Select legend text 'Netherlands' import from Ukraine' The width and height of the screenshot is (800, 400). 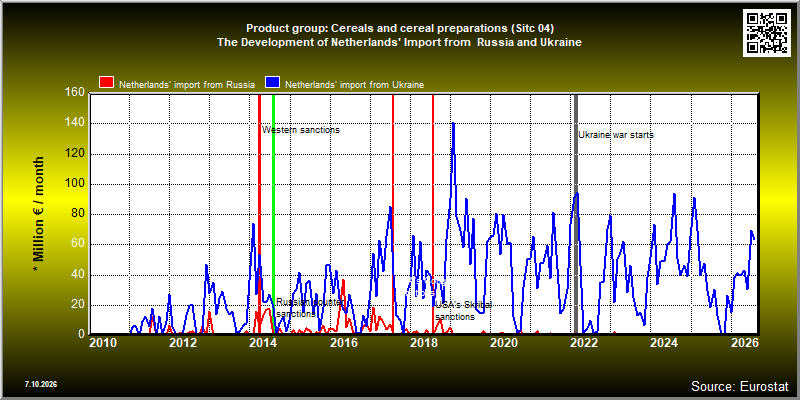pyautogui.click(x=355, y=85)
